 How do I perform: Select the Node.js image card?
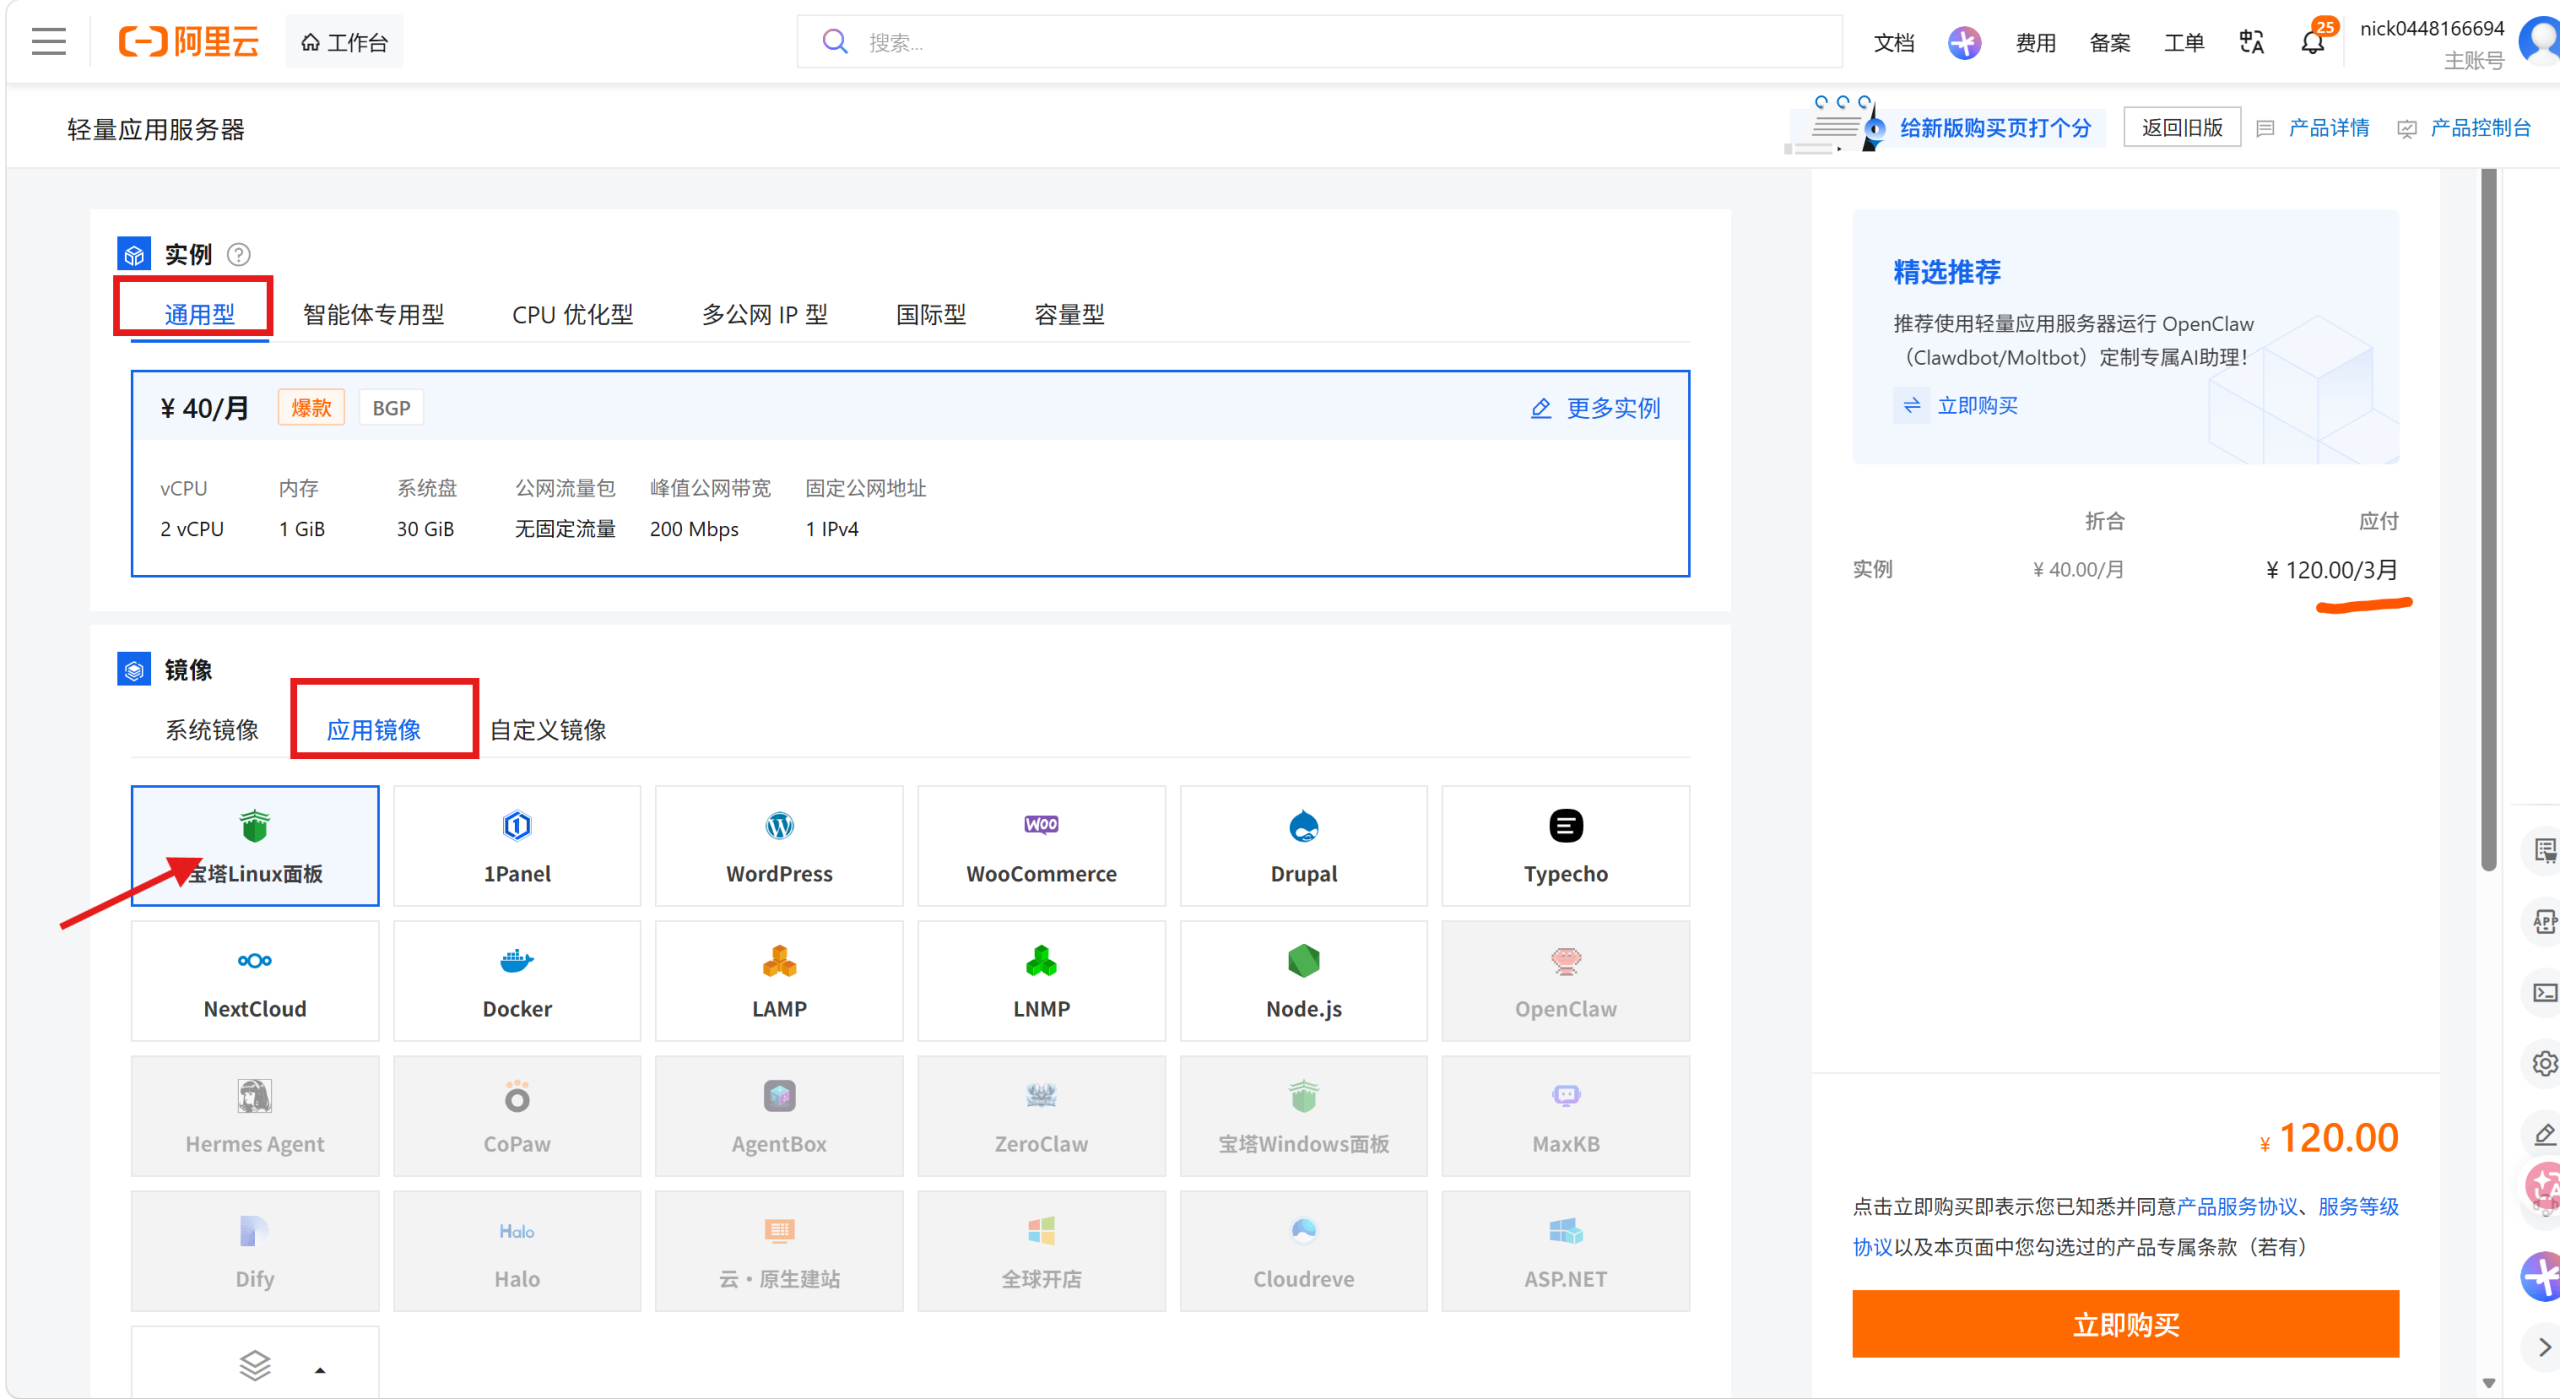click(1304, 981)
